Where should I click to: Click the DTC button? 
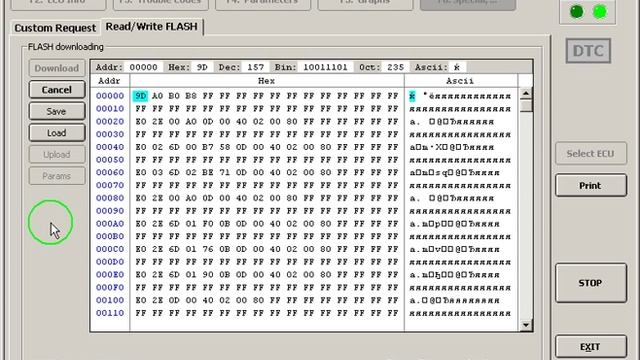588,51
